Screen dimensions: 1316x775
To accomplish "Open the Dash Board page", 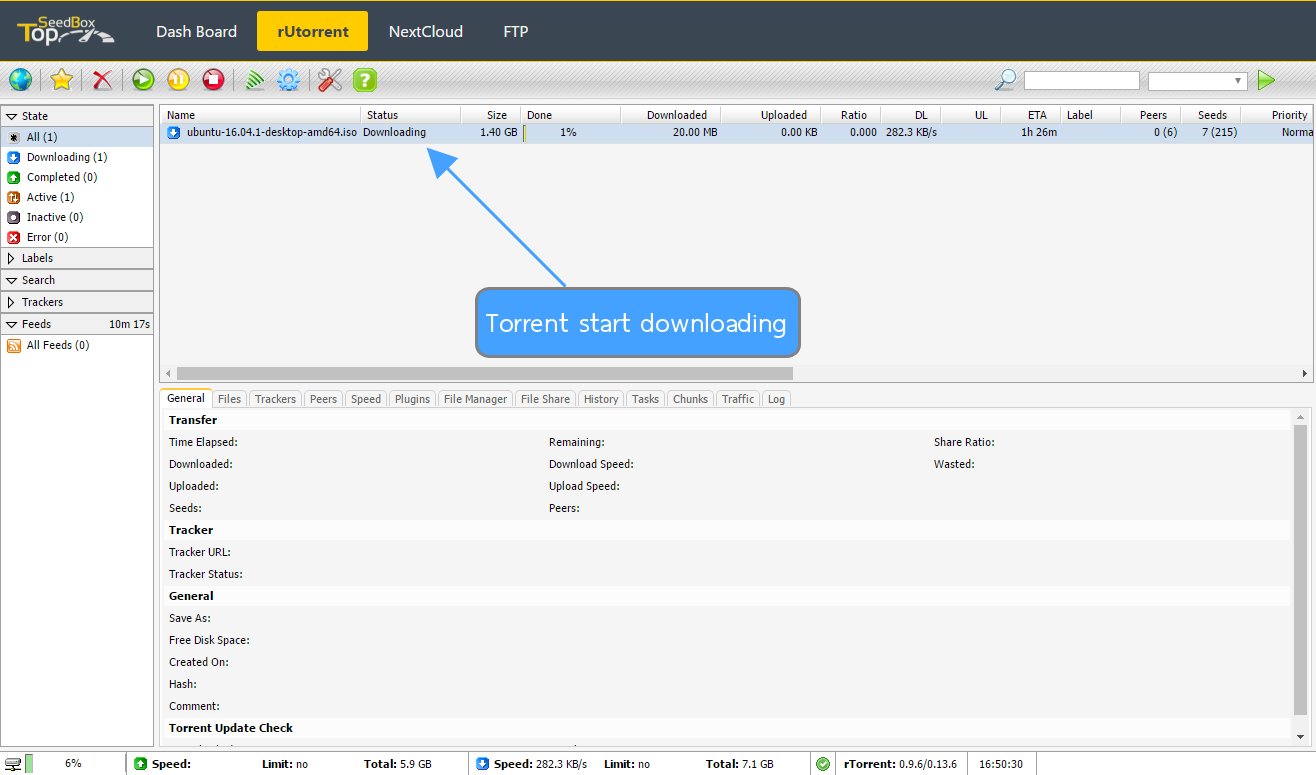I will (196, 31).
